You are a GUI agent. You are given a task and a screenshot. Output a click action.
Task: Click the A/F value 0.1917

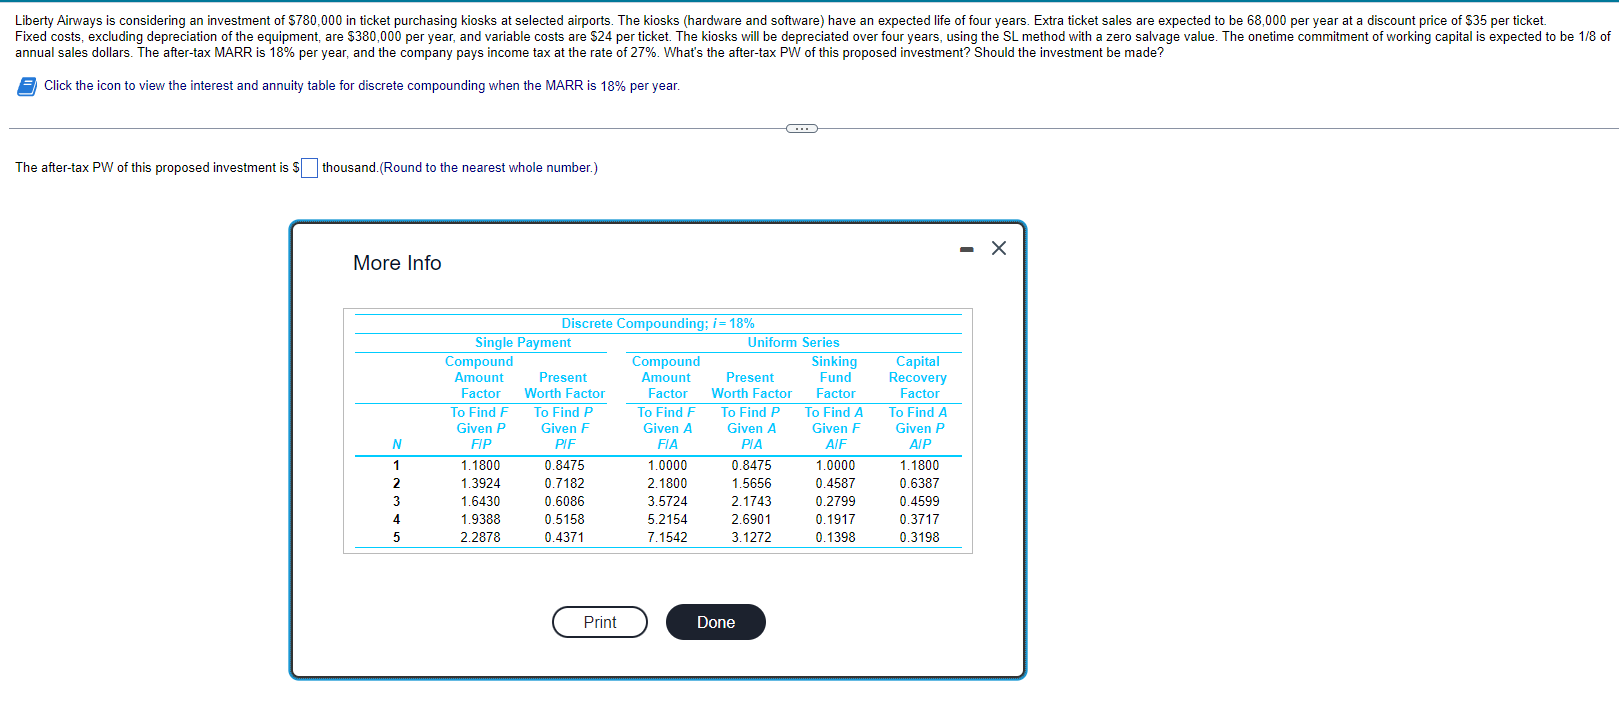pyautogui.click(x=835, y=519)
